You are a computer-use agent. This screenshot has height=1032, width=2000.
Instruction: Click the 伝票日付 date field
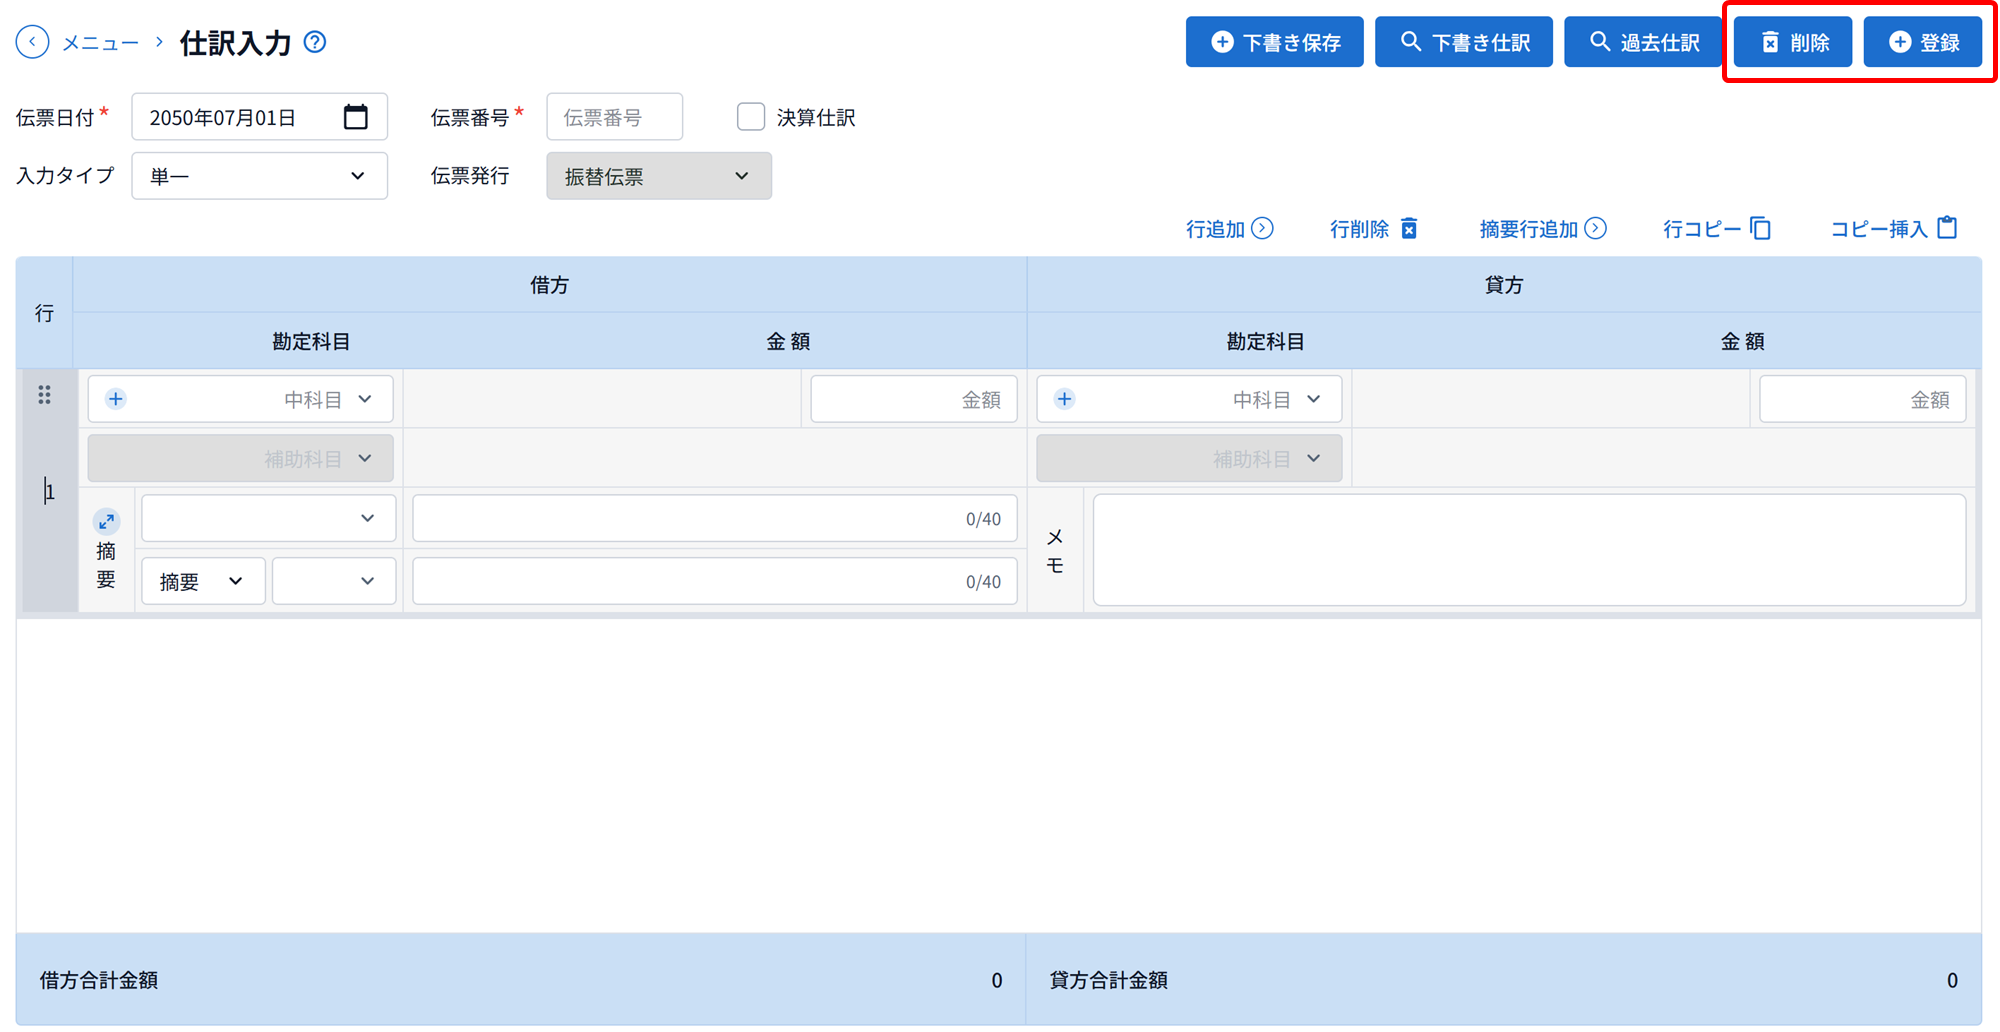pyautogui.click(x=260, y=117)
